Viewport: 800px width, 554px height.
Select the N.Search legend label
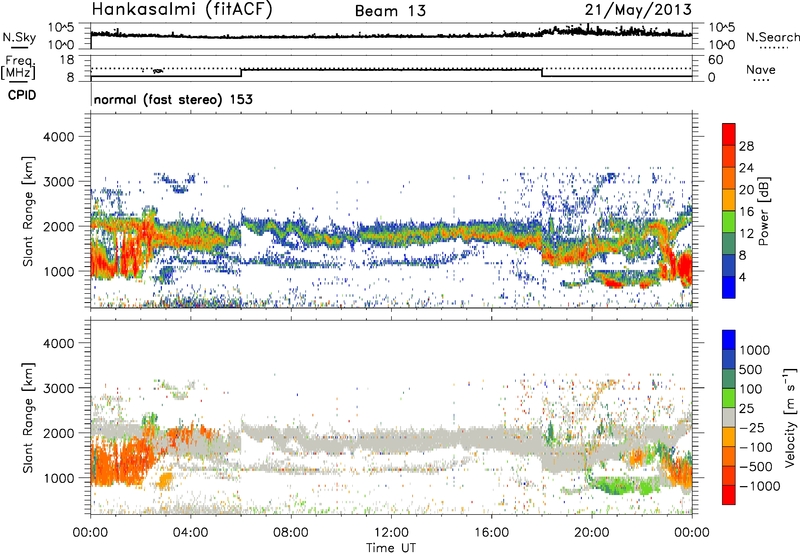(772, 37)
